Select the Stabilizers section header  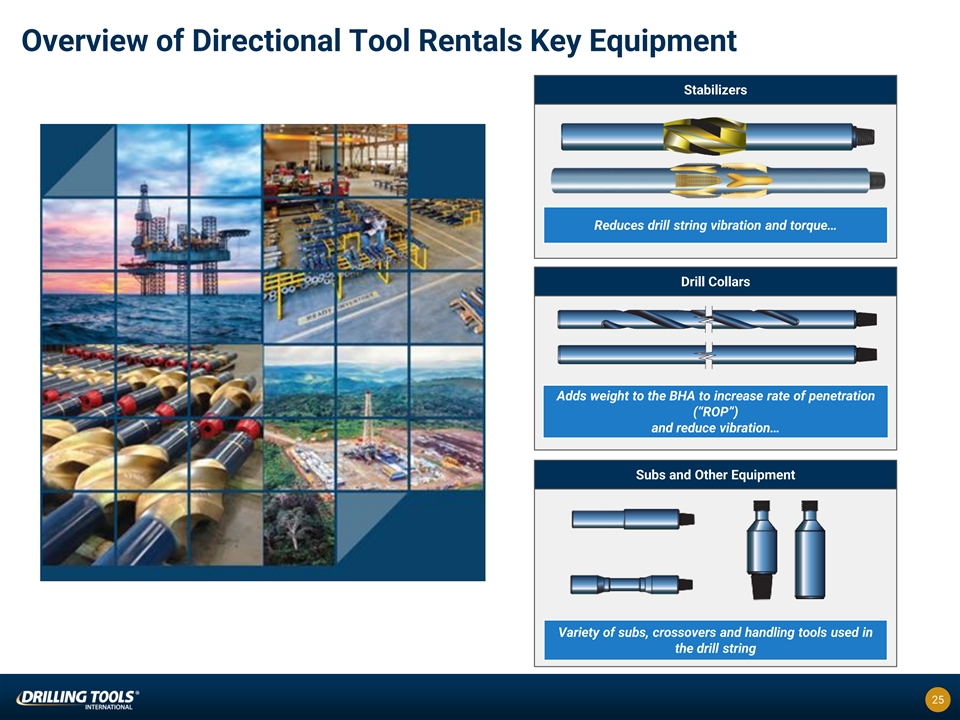[x=715, y=89]
